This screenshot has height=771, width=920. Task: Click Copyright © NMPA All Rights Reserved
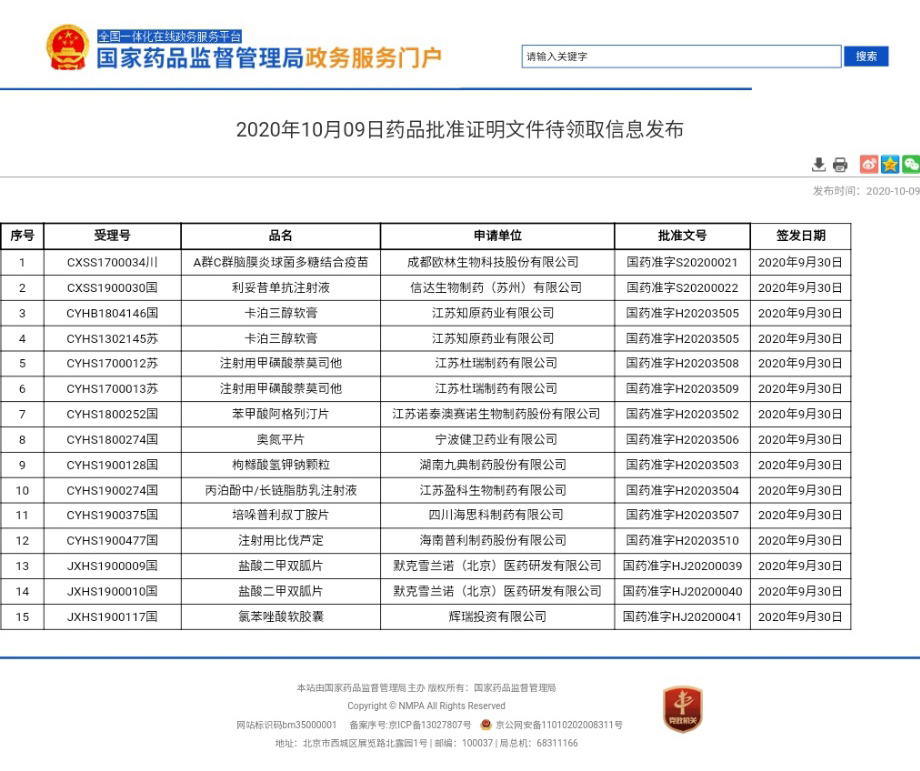[x=426, y=706]
